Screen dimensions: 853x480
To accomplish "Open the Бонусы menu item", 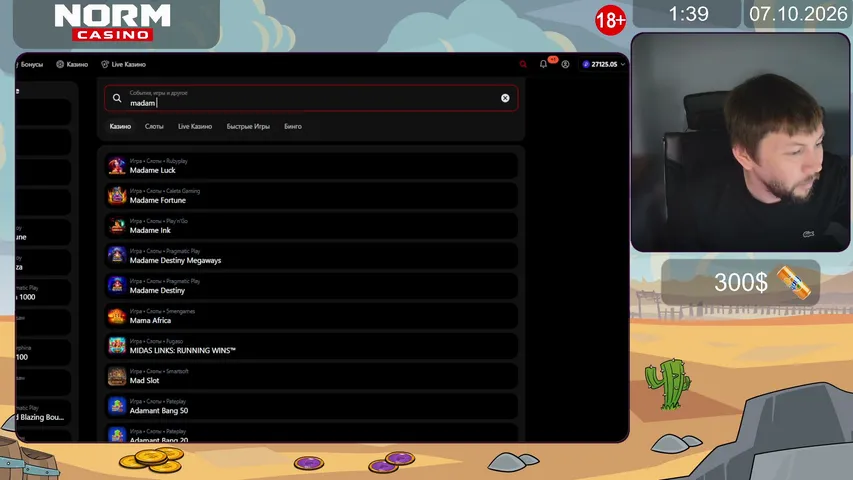I will click(x=30, y=64).
